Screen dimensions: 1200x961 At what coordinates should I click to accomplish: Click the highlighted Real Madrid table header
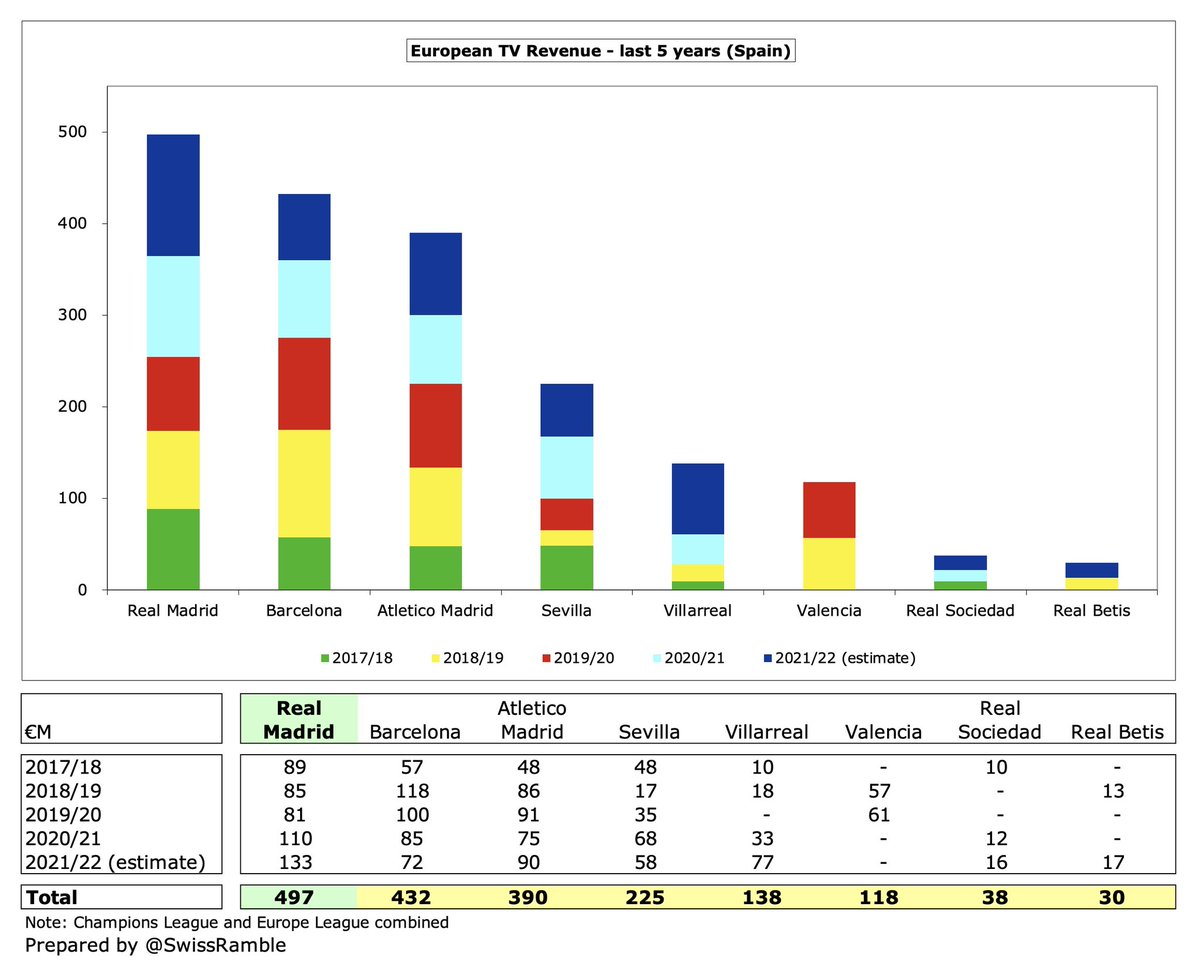point(298,720)
